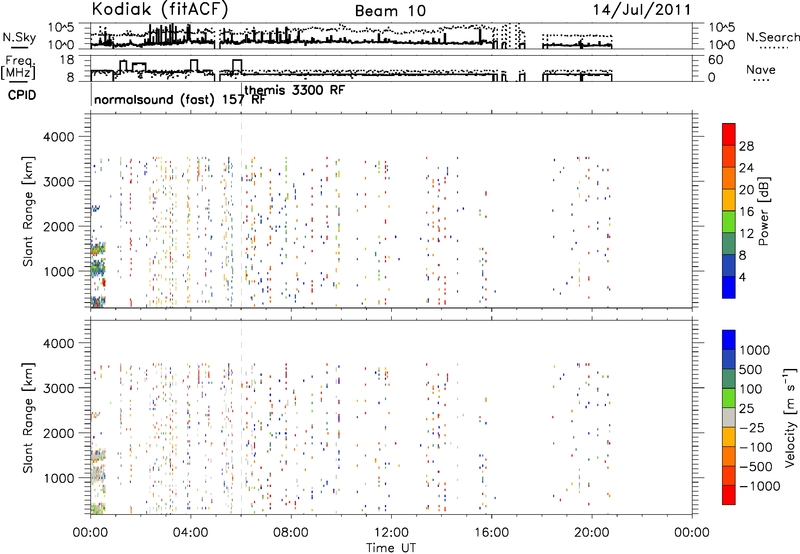
Task: Click the 'normalsound (fast) 157 RF' label
Action: click(x=180, y=100)
